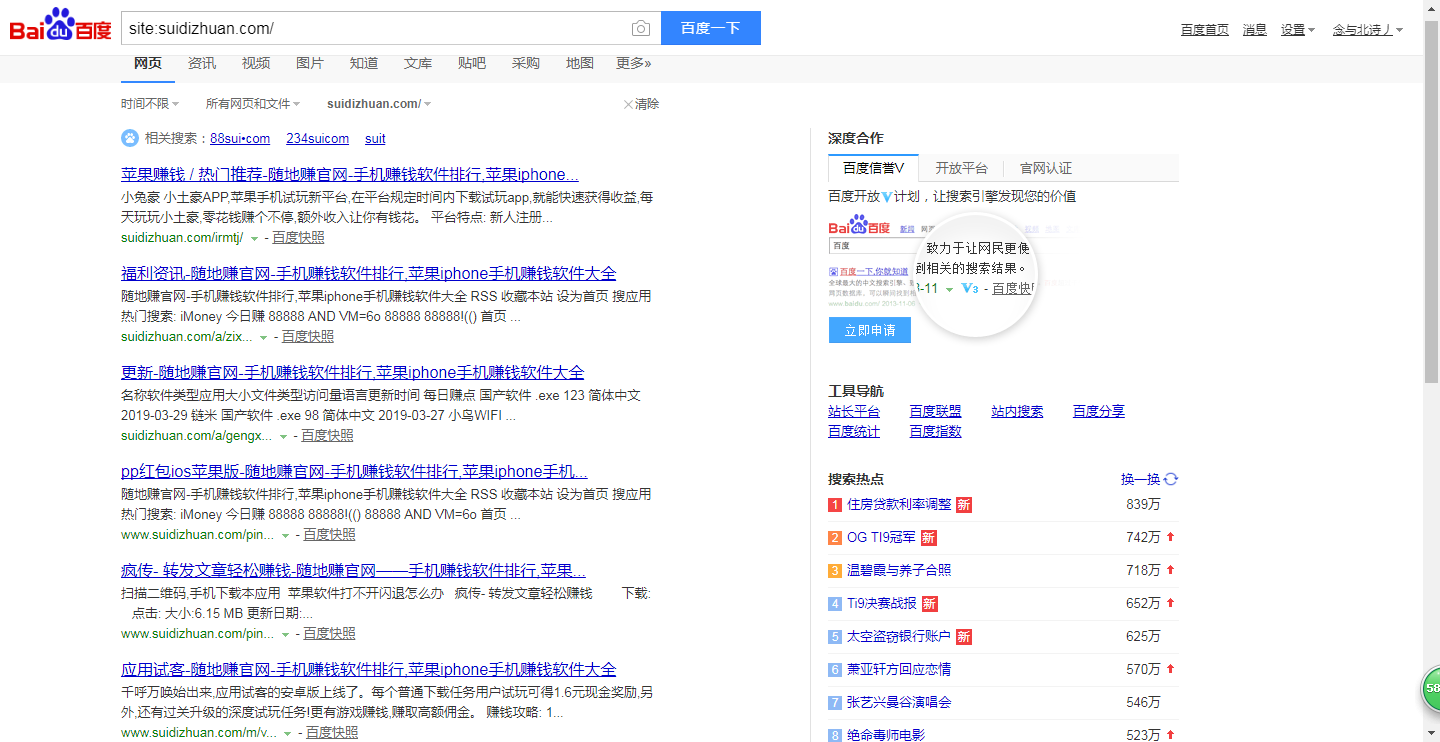The width and height of the screenshot is (1440, 742).
Task: Expand arrow next to suidizhuan.com/a/gengx... result
Action: [x=284, y=436]
